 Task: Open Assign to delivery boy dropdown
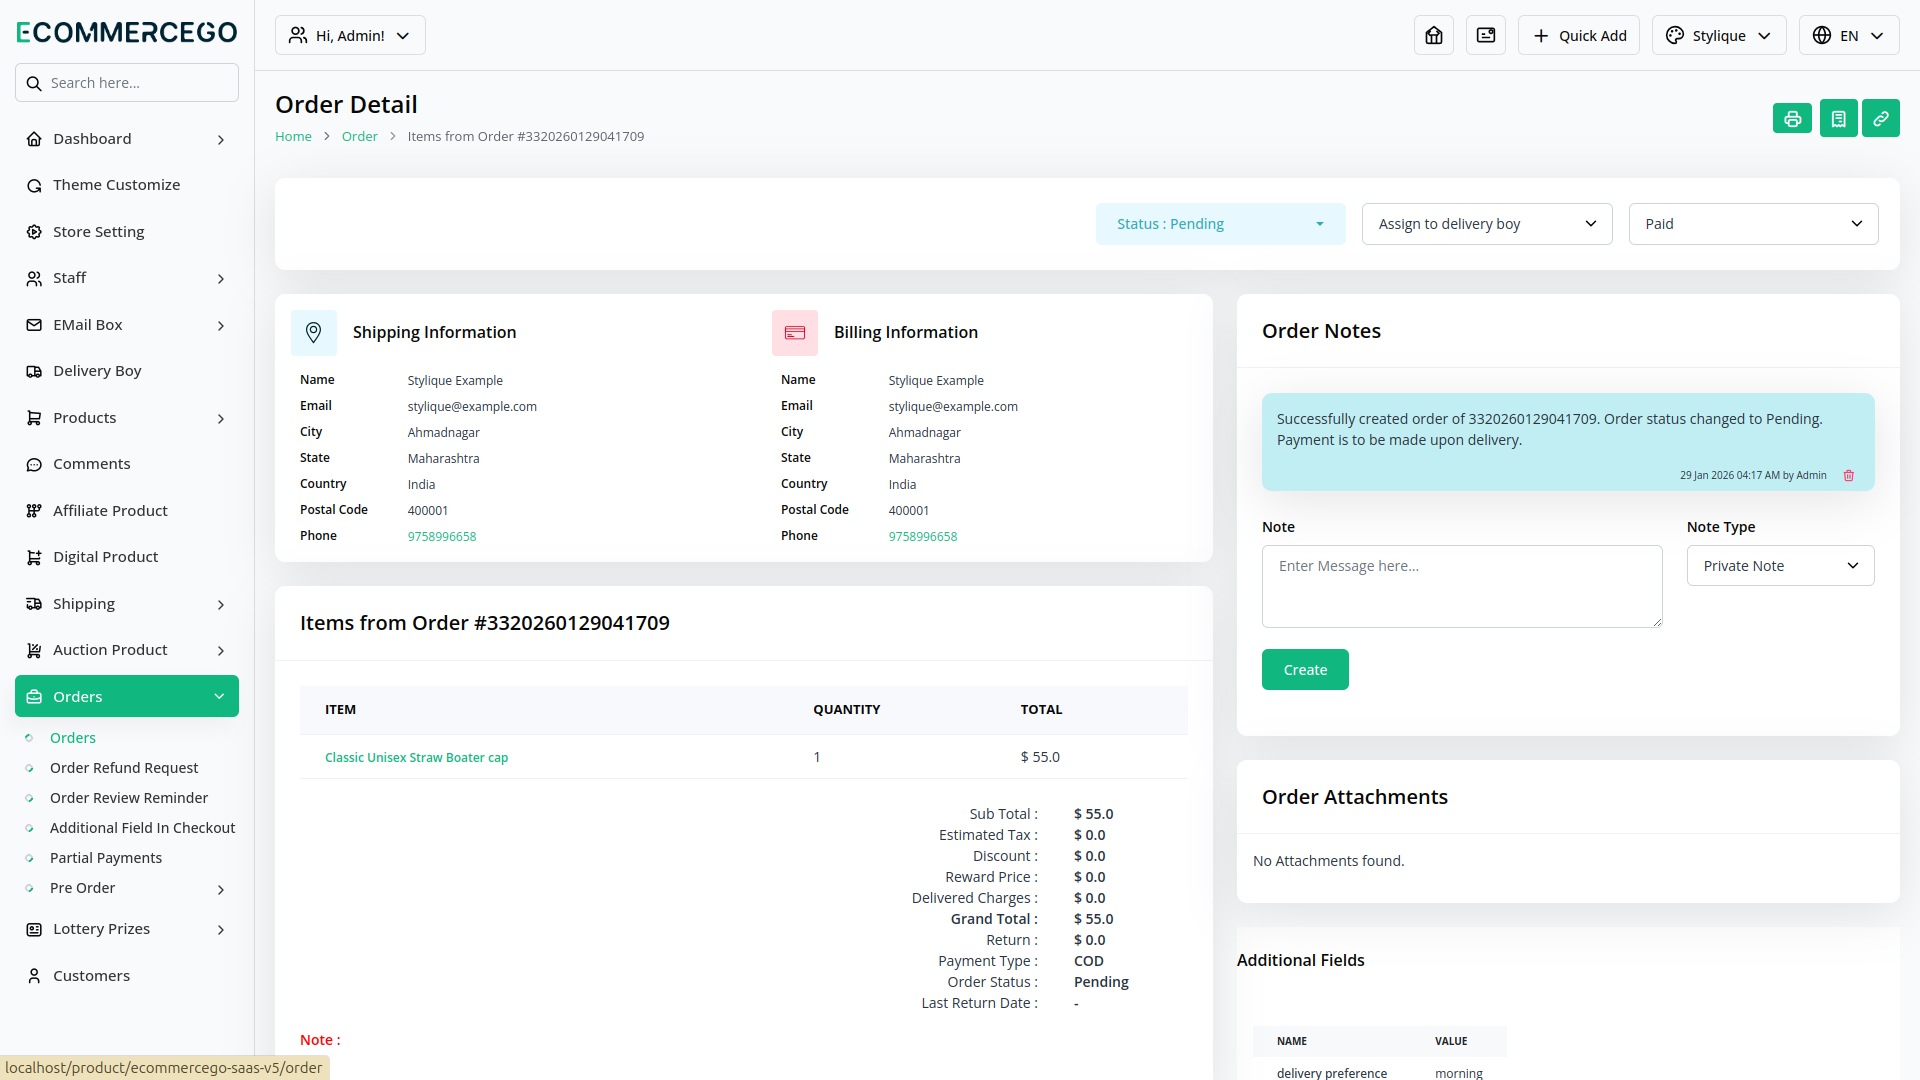pyautogui.click(x=1486, y=224)
